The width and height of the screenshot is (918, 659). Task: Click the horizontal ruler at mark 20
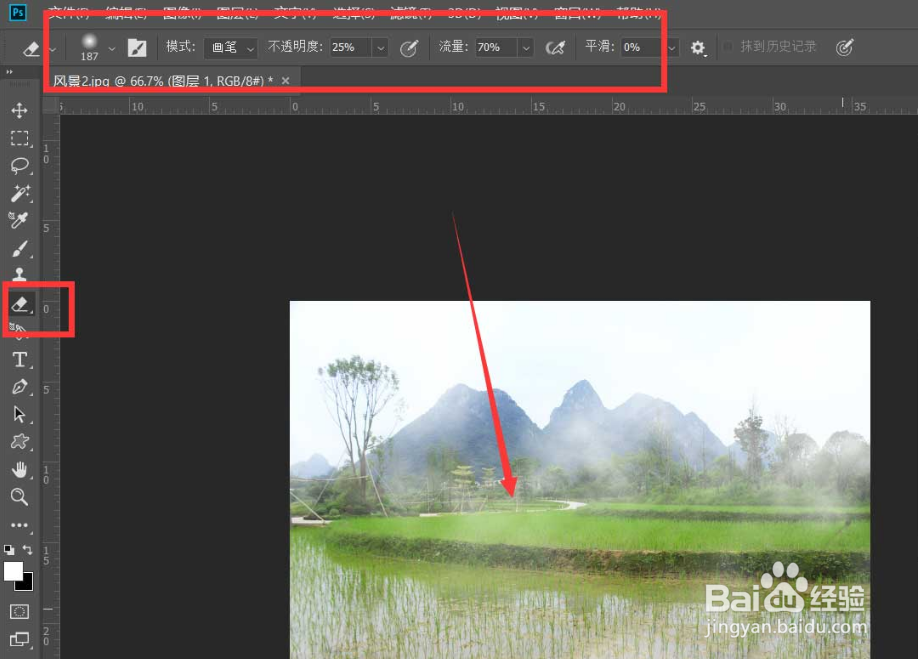(x=619, y=106)
